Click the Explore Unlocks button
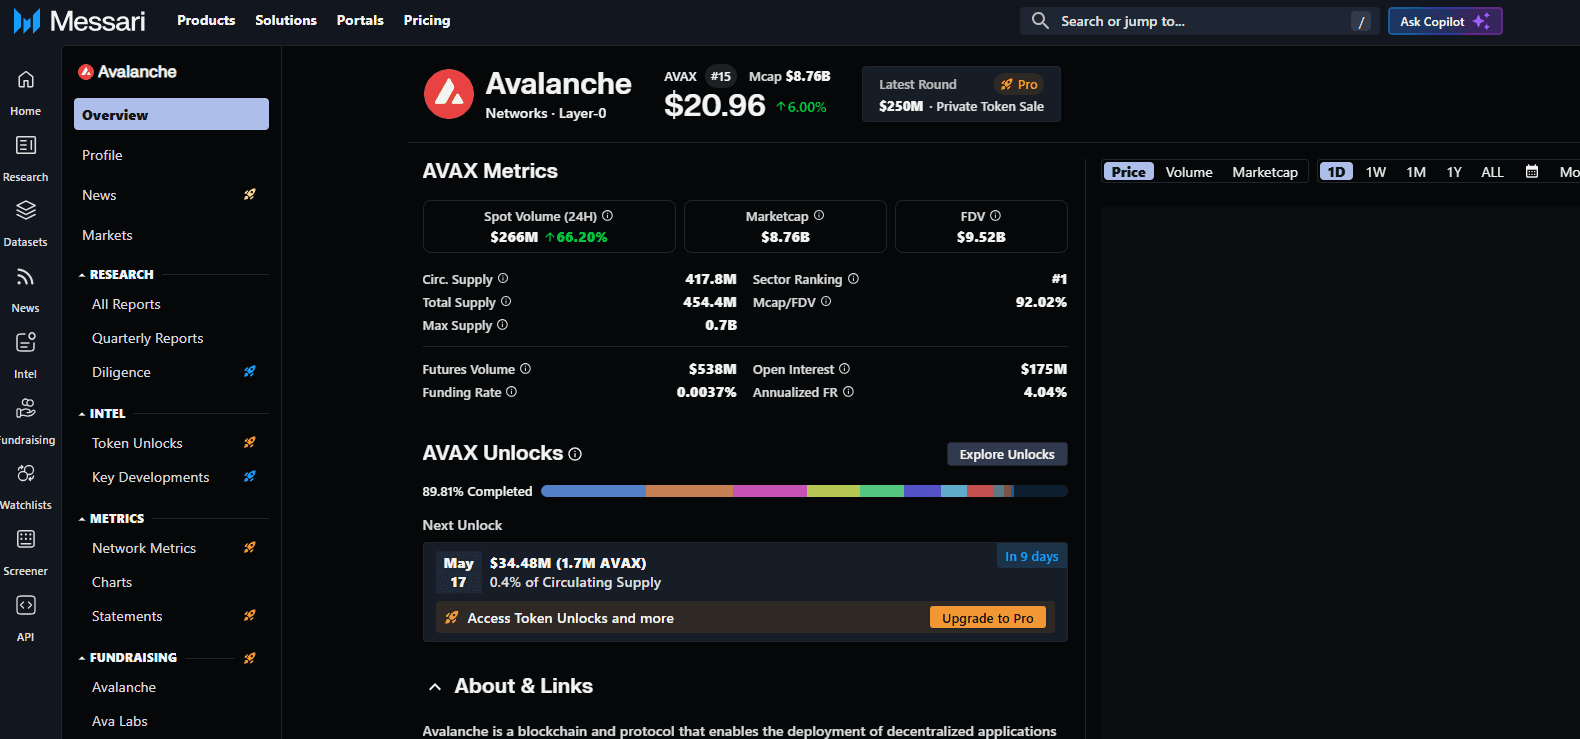 [x=1007, y=454]
